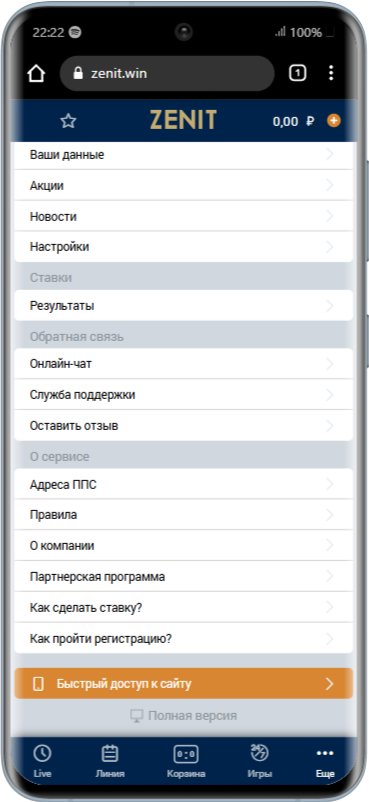Tap the Live clock icon
This screenshot has width=369, height=802.
pos(42,753)
